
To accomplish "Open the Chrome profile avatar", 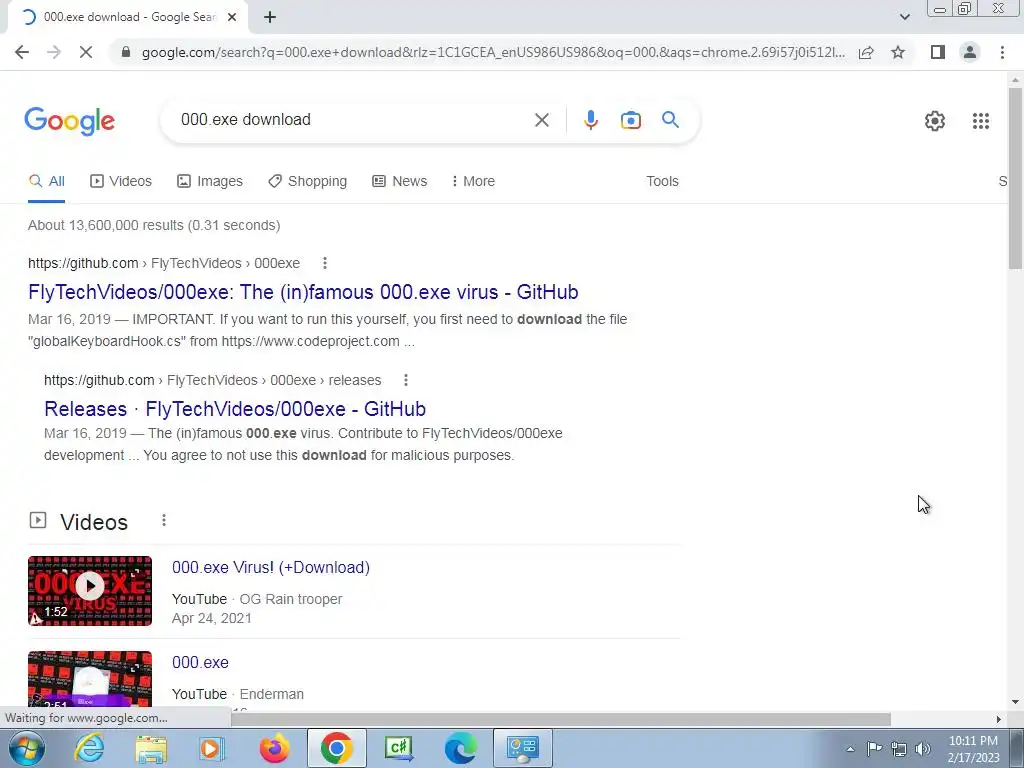I will click(x=970, y=52).
